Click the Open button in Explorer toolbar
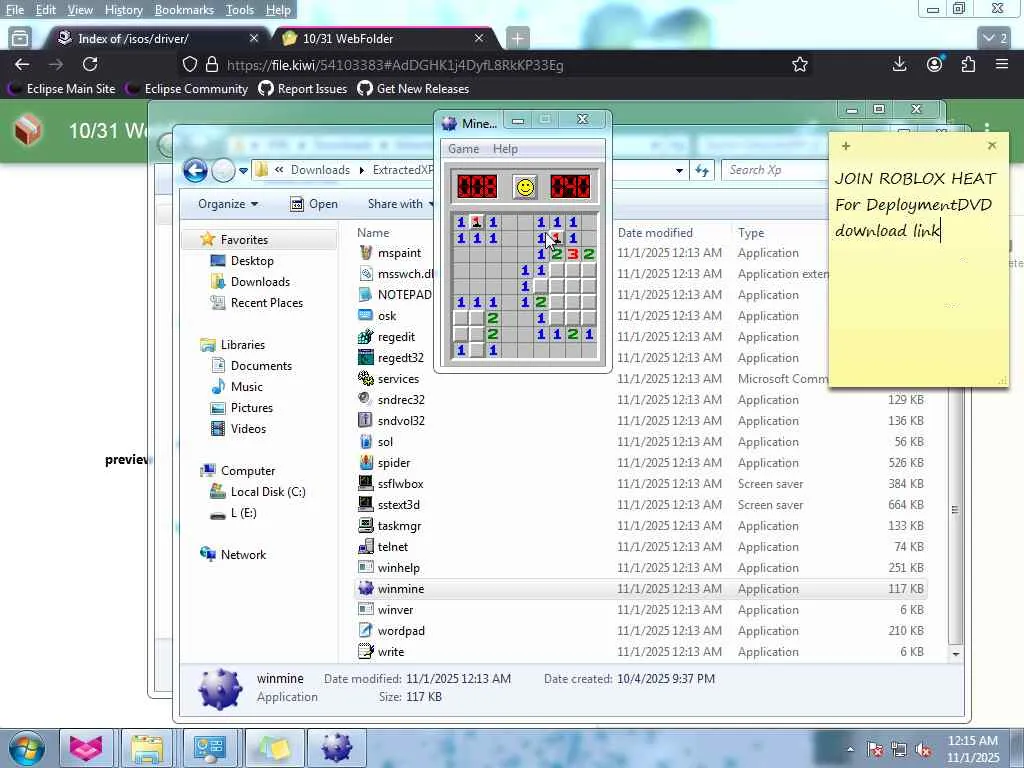The image size is (1024, 768). tap(314, 204)
